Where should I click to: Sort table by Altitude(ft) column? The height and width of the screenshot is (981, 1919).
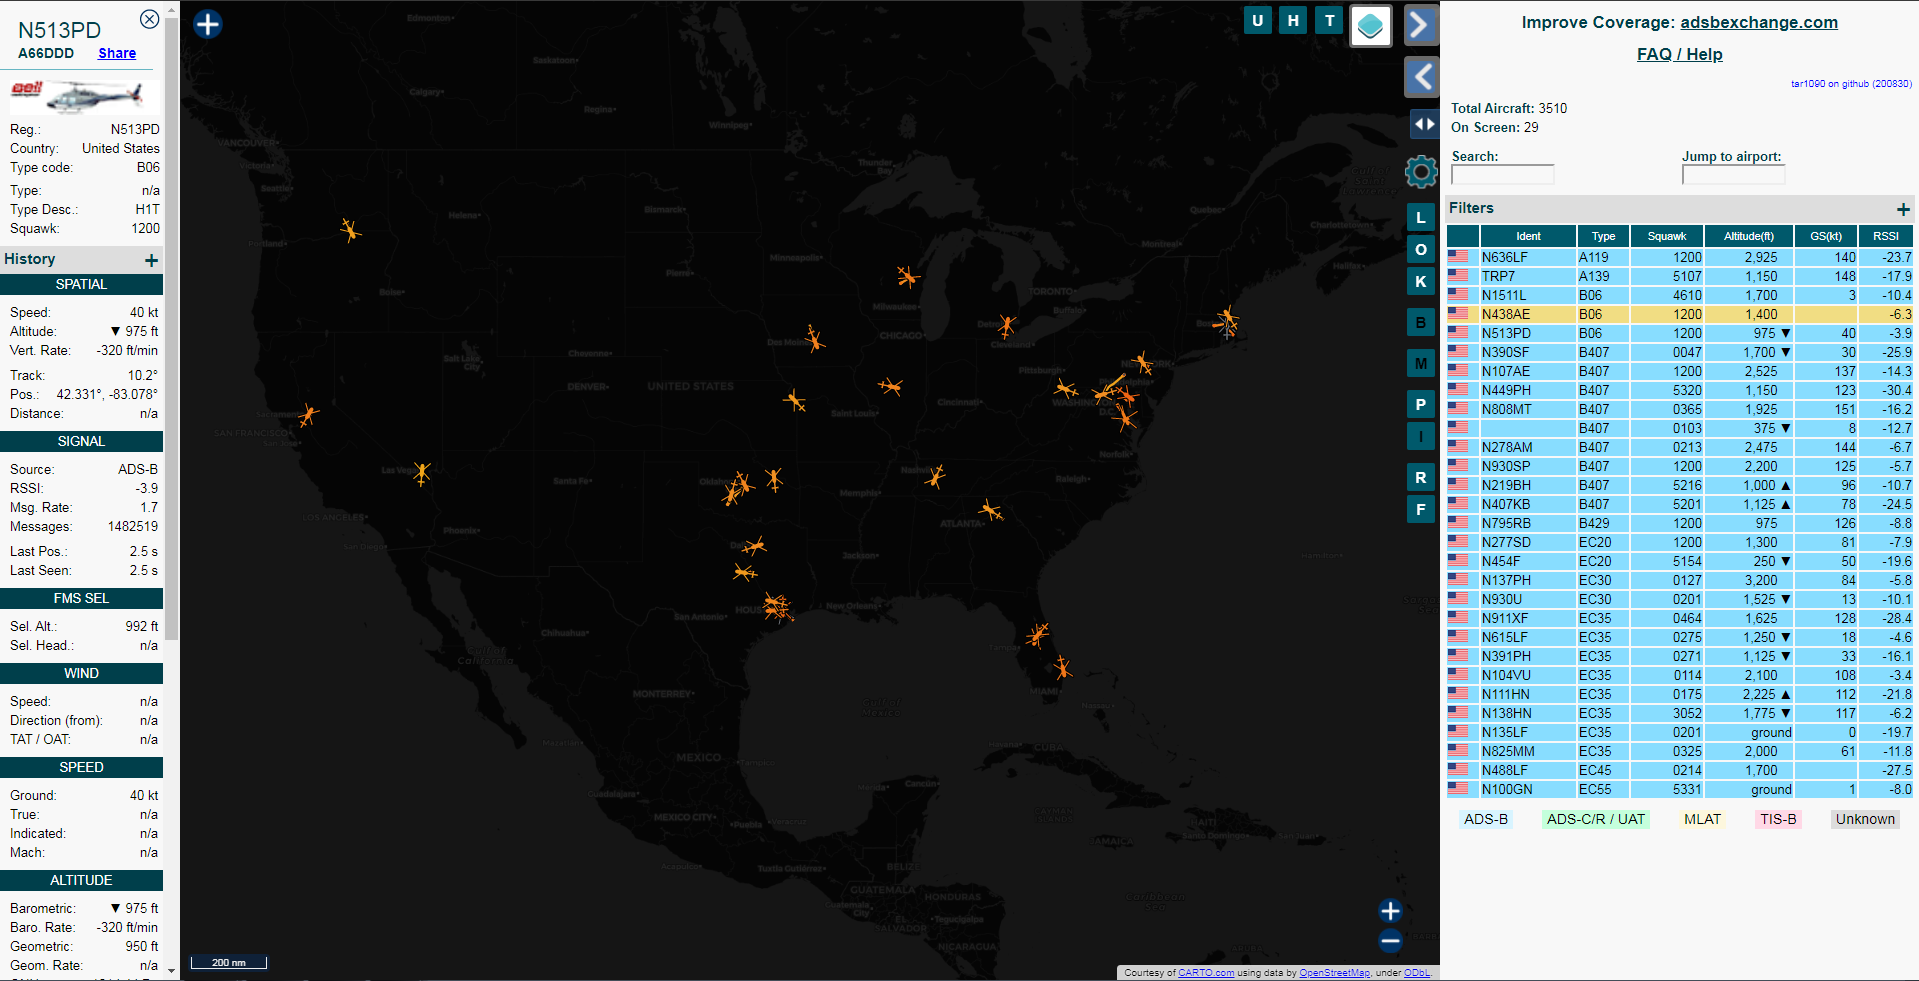(x=1748, y=236)
